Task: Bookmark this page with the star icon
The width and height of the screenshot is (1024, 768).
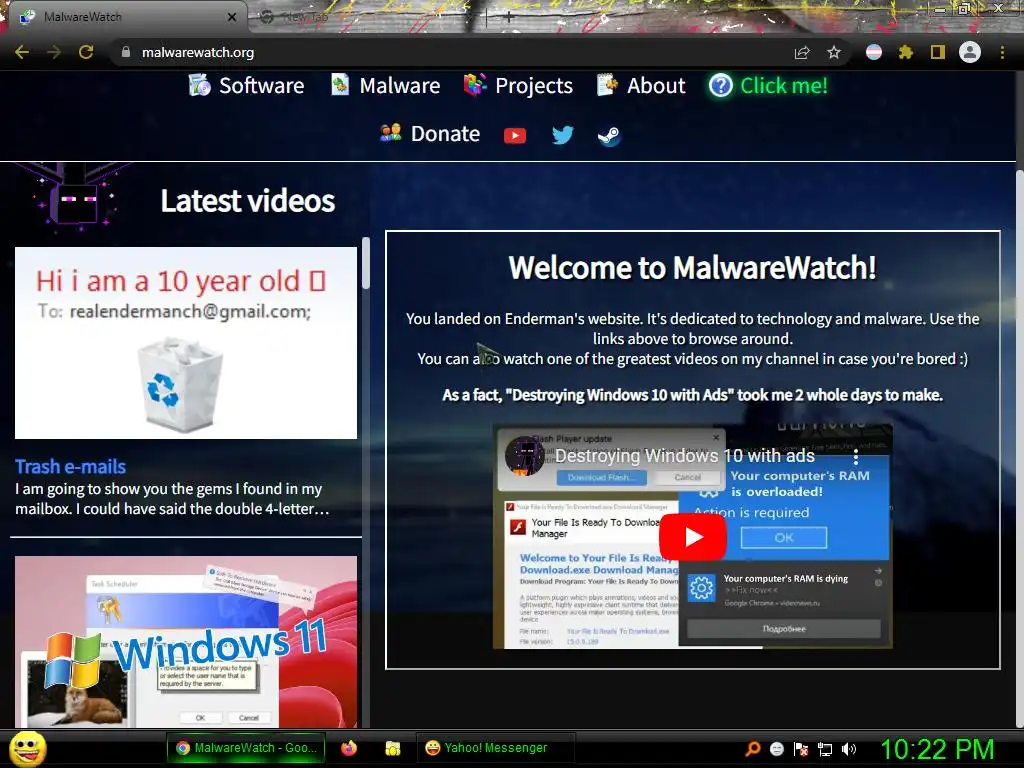Action: [x=834, y=52]
